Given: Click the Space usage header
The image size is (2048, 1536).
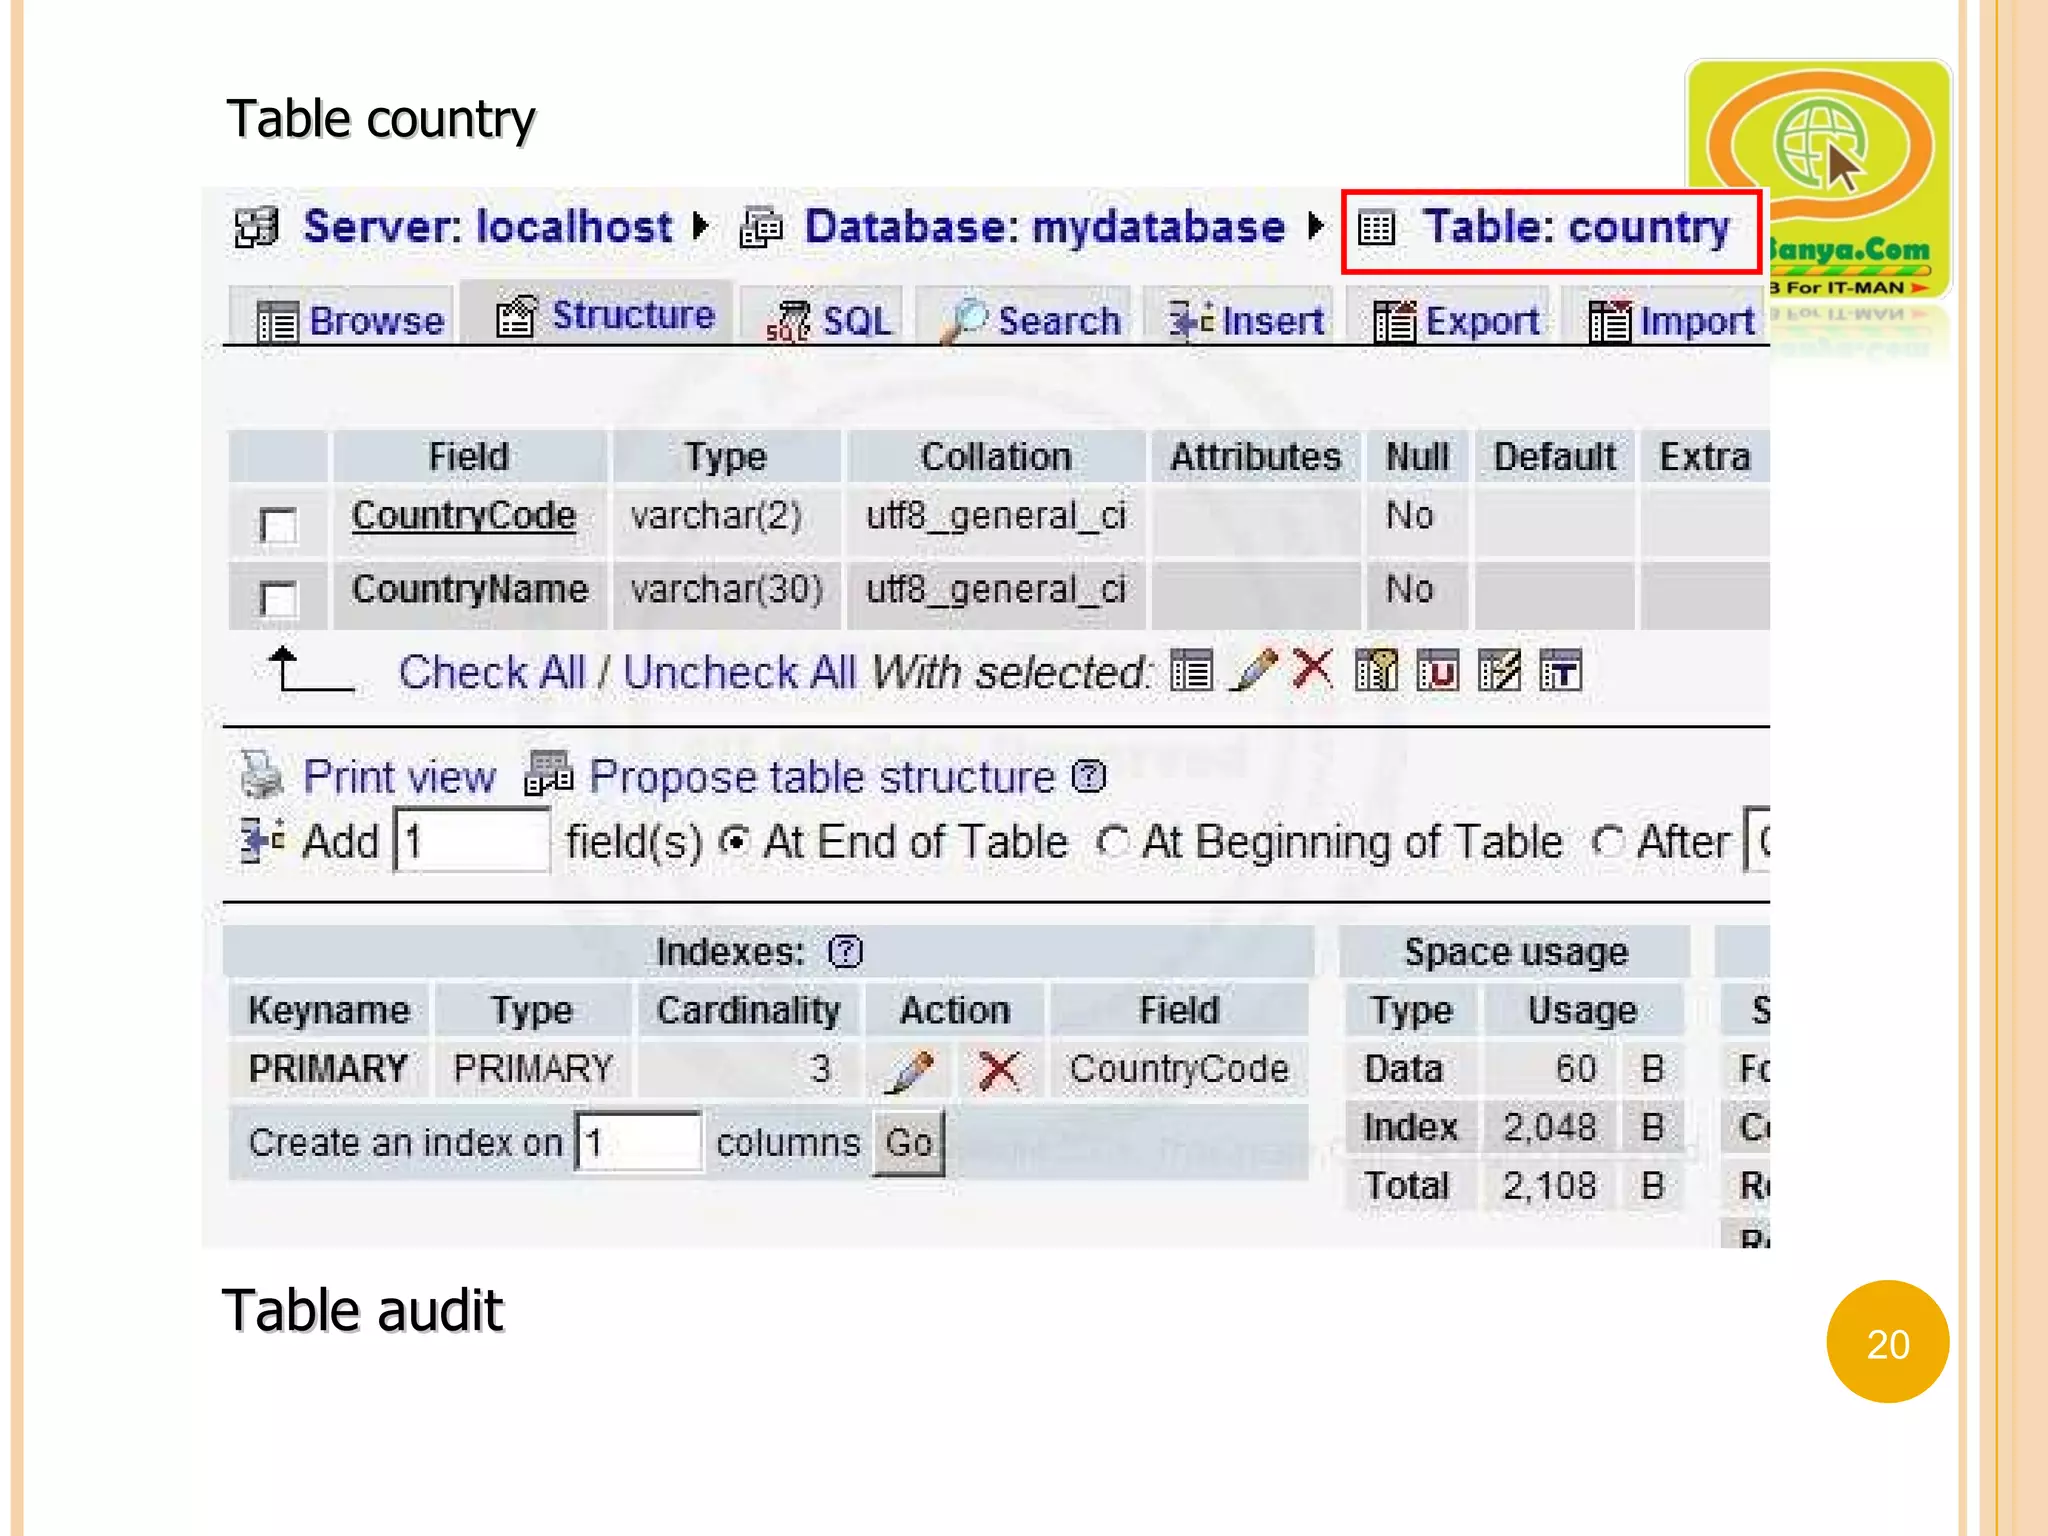Looking at the screenshot, I should (1516, 952).
